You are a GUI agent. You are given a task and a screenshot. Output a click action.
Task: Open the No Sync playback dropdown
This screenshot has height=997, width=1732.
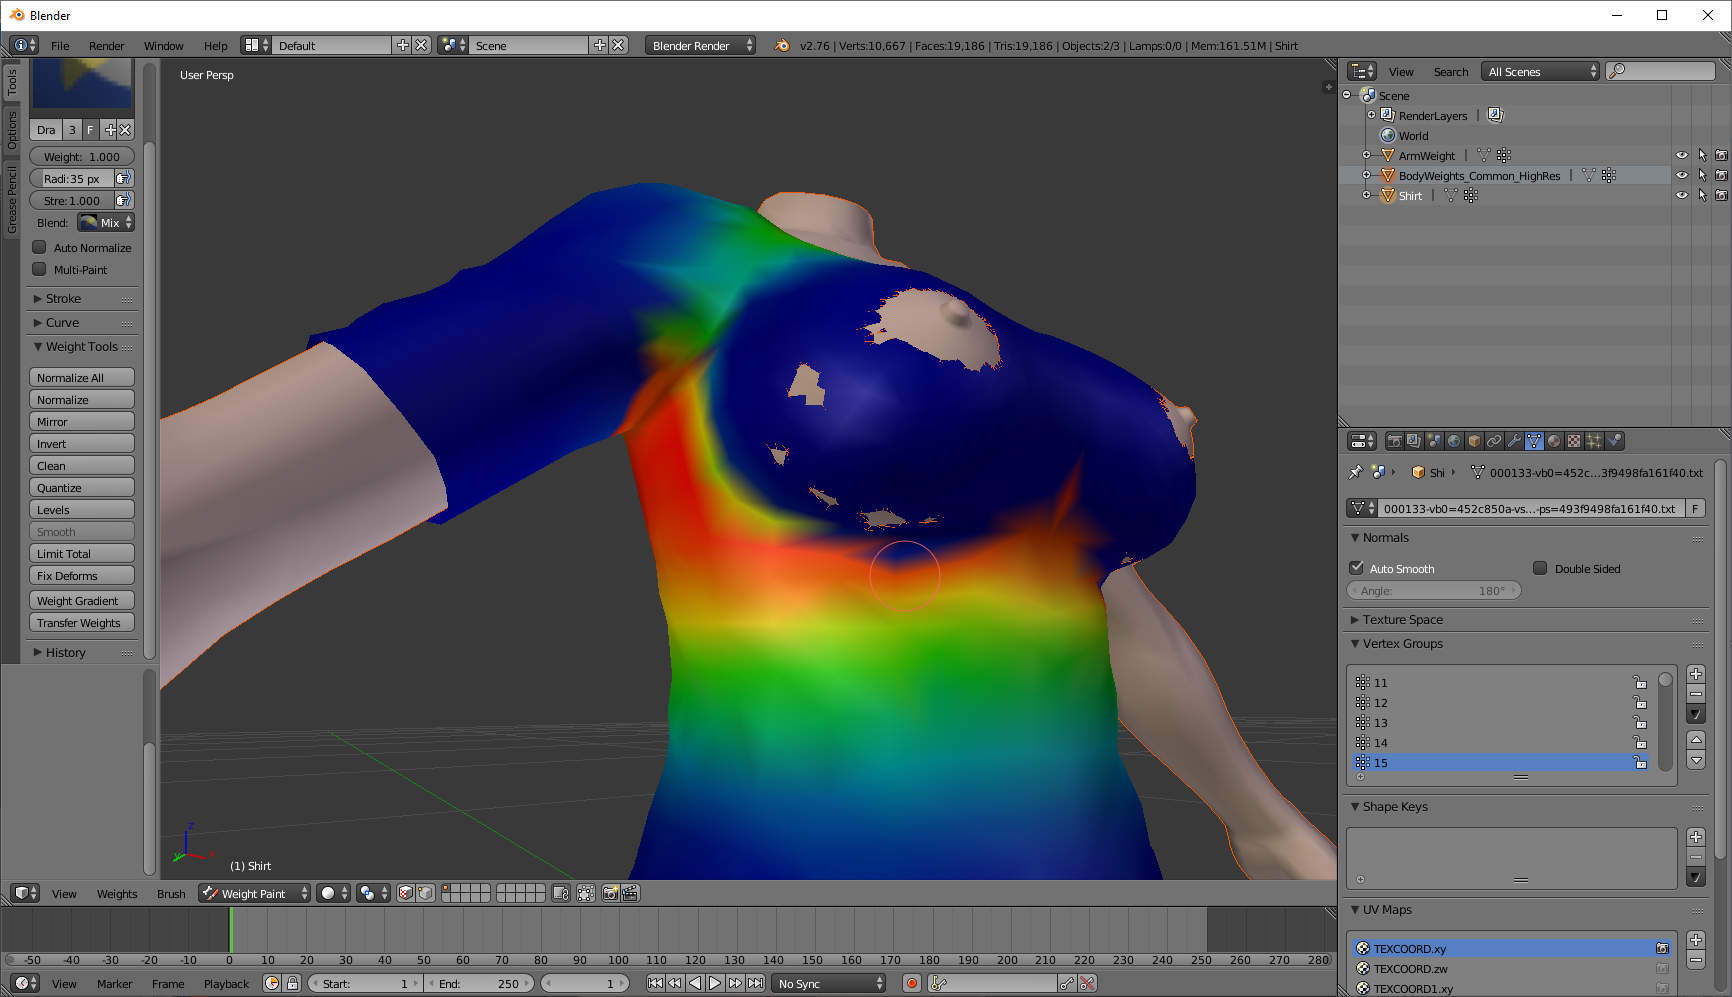pos(829,983)
